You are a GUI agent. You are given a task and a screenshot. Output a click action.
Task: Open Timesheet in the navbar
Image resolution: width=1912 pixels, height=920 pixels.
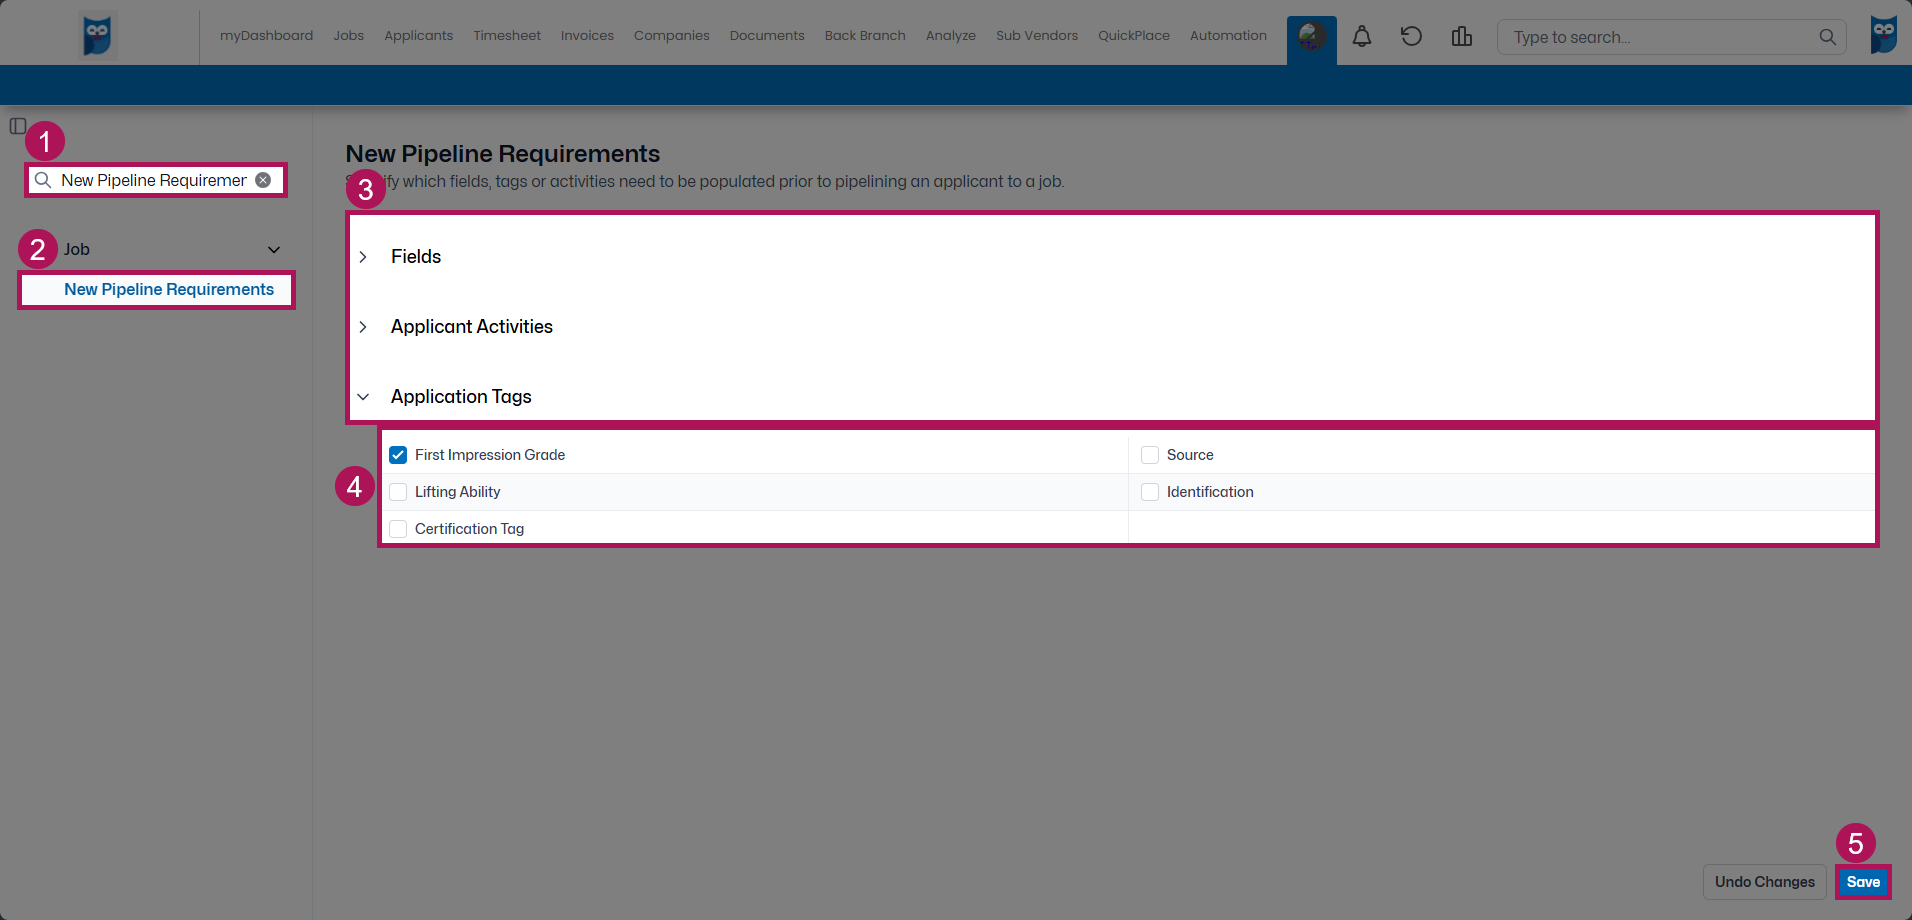[x=507, y=36]
